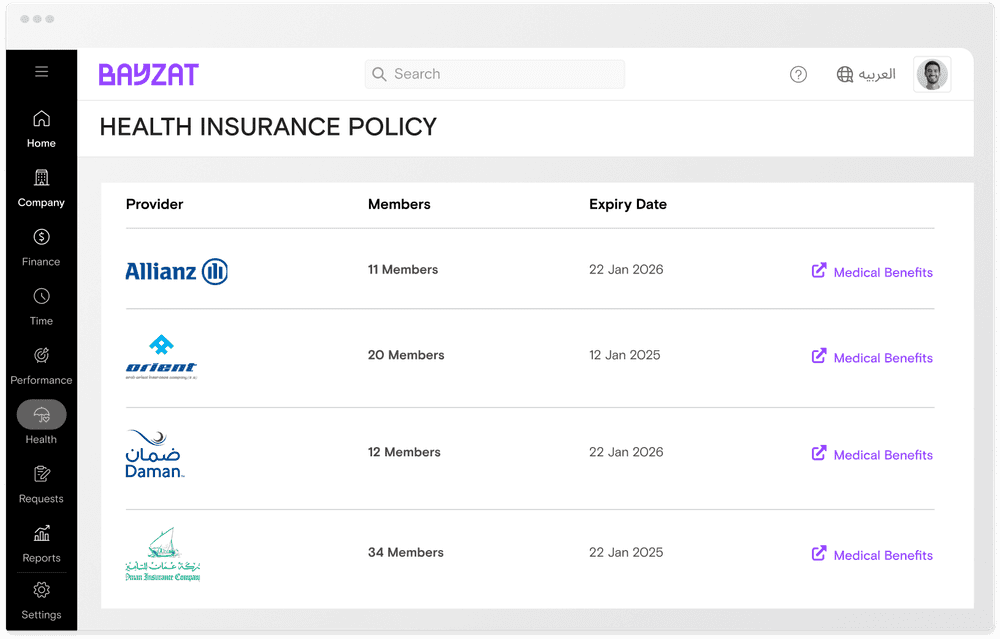Open the Performance target icon
The height and width of the screenshot is (639, 1000).
click(x=41, y=356)
